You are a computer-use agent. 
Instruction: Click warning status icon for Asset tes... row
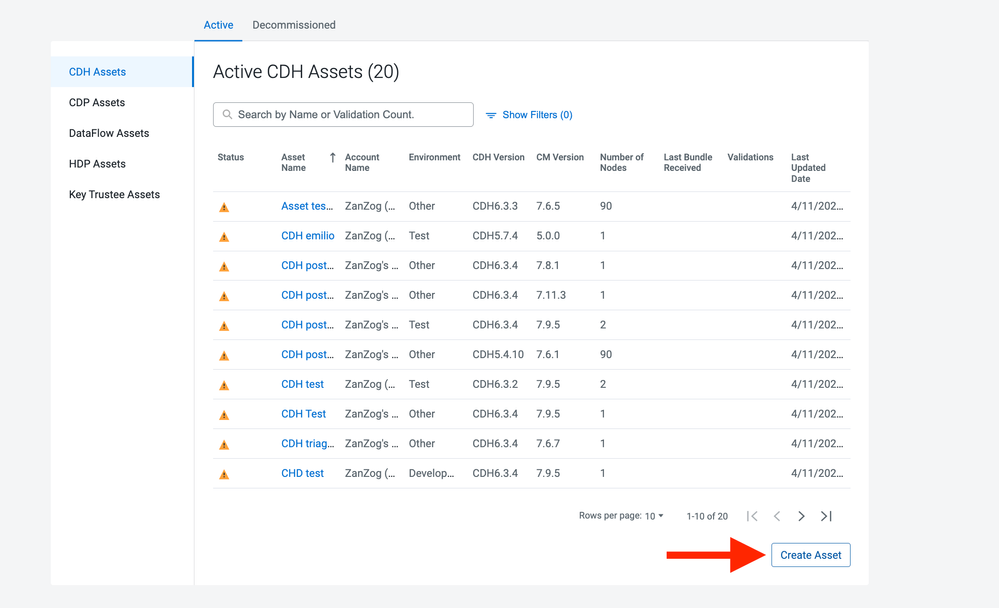(224, 207)
